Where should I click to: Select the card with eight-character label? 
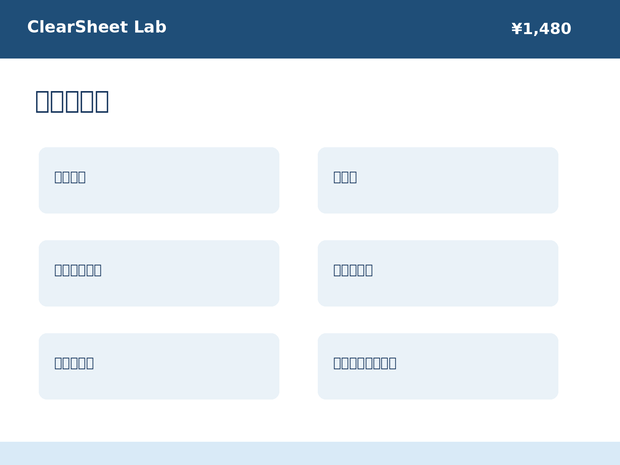tap(438, 366)
